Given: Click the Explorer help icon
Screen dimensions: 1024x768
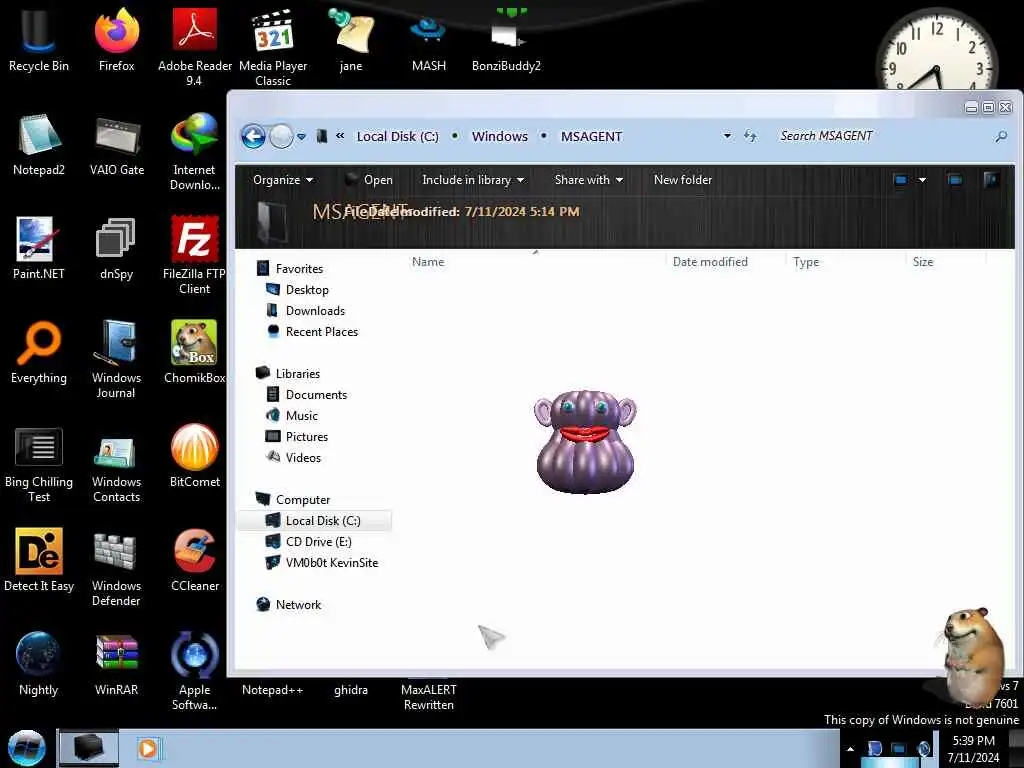Looking at the screenshot, I should tap(991, 180).
